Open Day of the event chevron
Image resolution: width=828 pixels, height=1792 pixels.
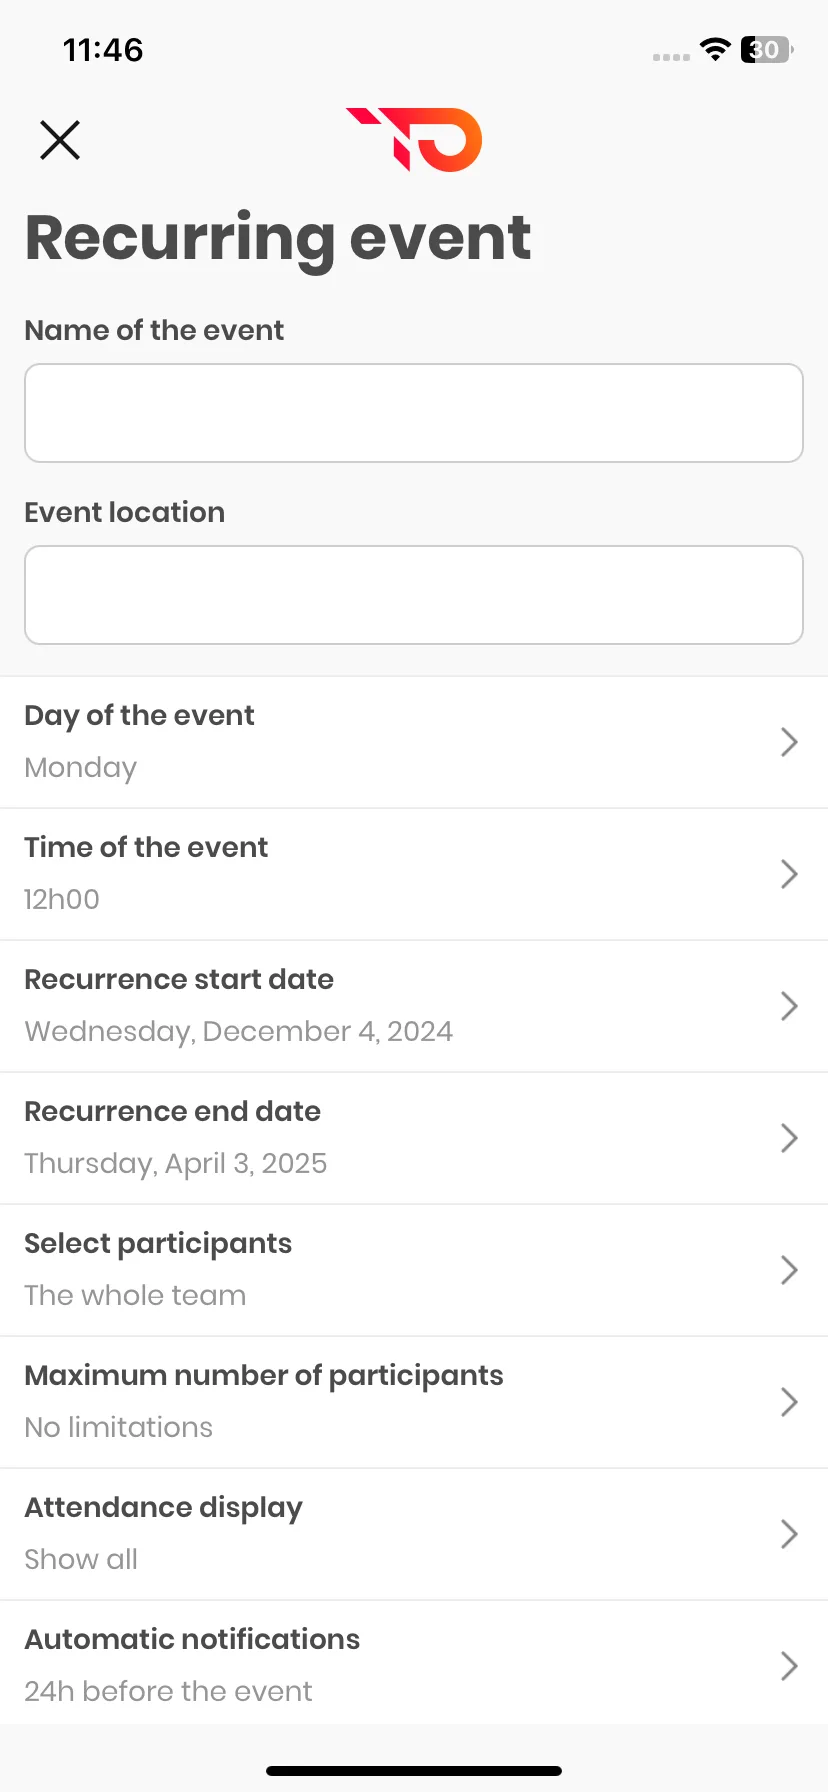point(789,742)
